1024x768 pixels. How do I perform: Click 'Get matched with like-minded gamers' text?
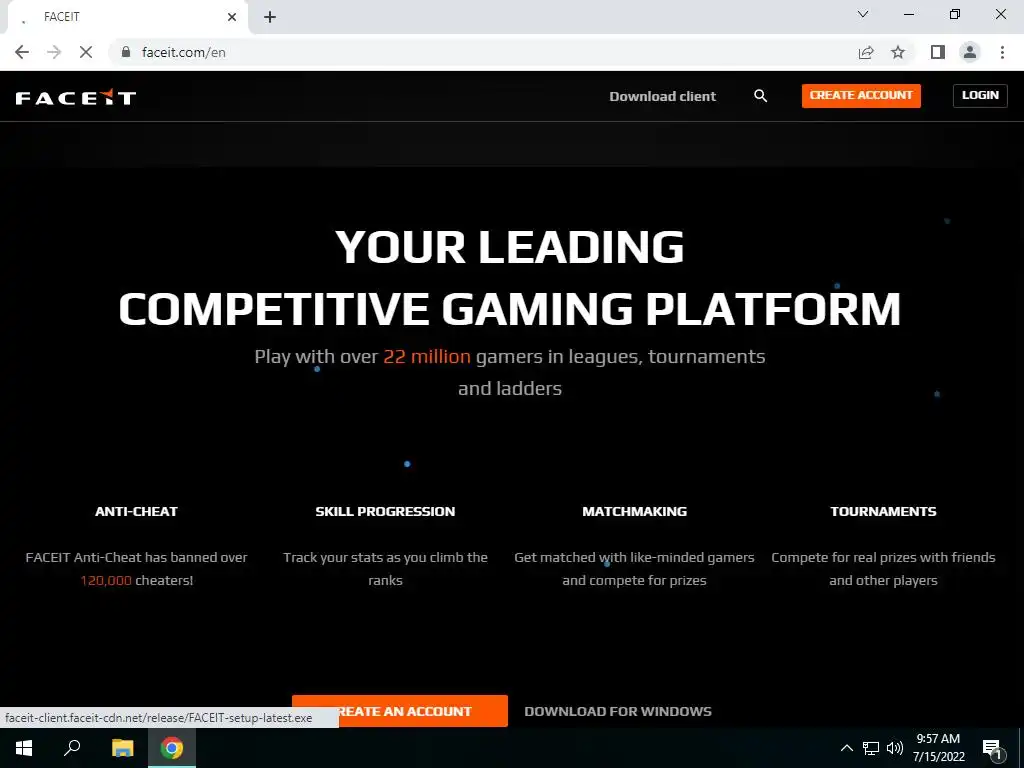[634, 558]
